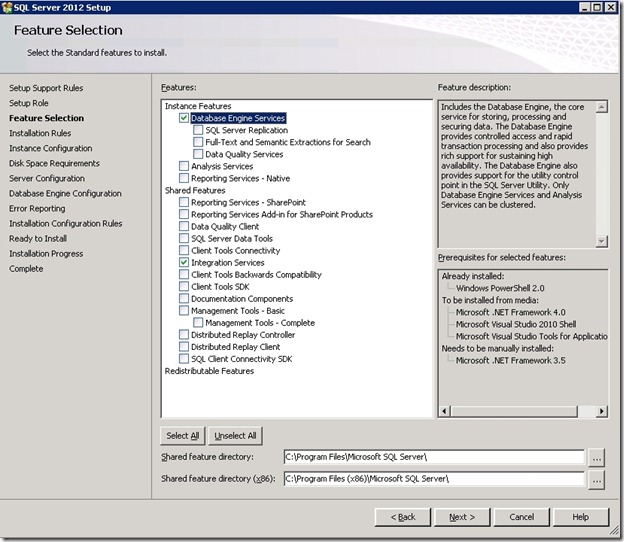624x542 pixels.
Task: Click into the shared feature directory field
Action: pos(432,457)
